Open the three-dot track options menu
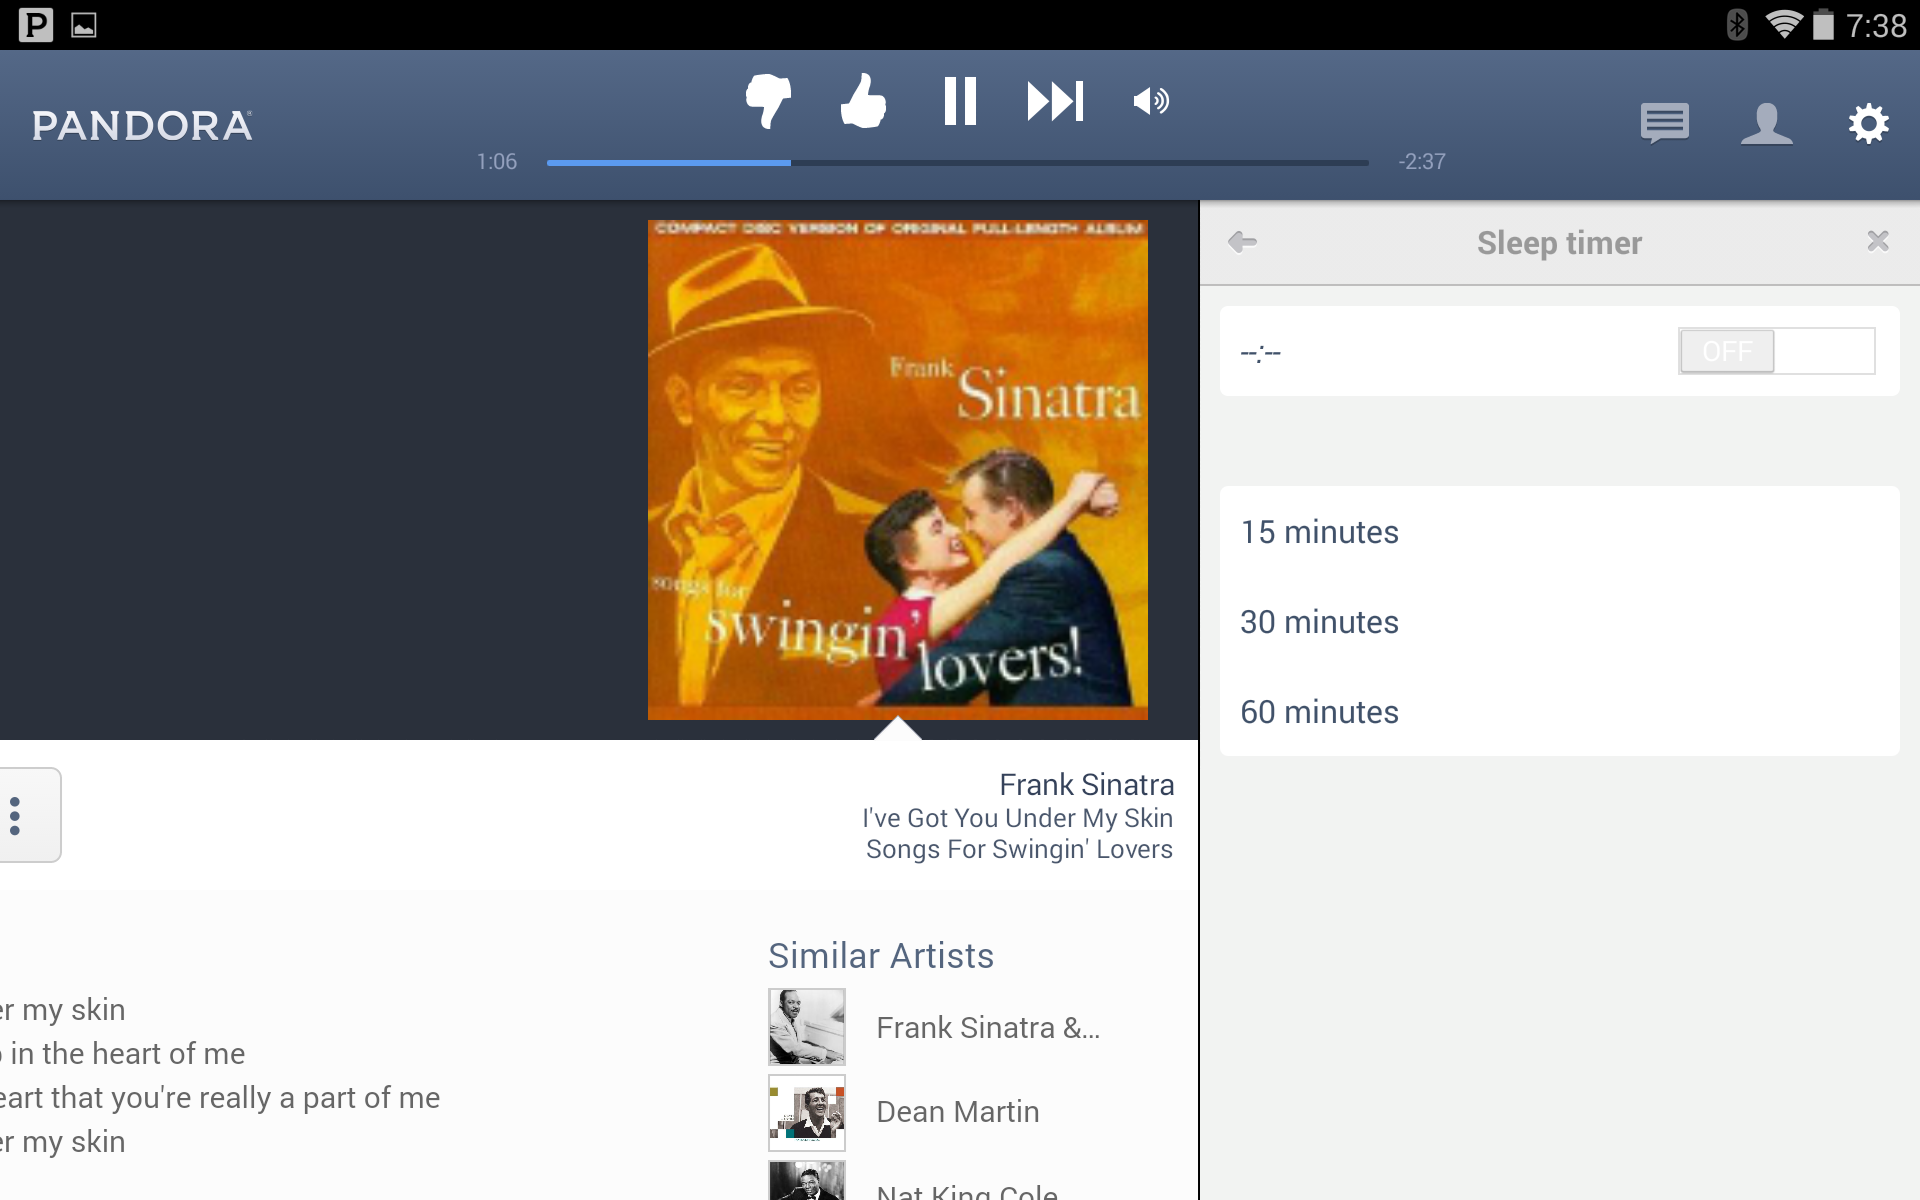 click(15, 815)
